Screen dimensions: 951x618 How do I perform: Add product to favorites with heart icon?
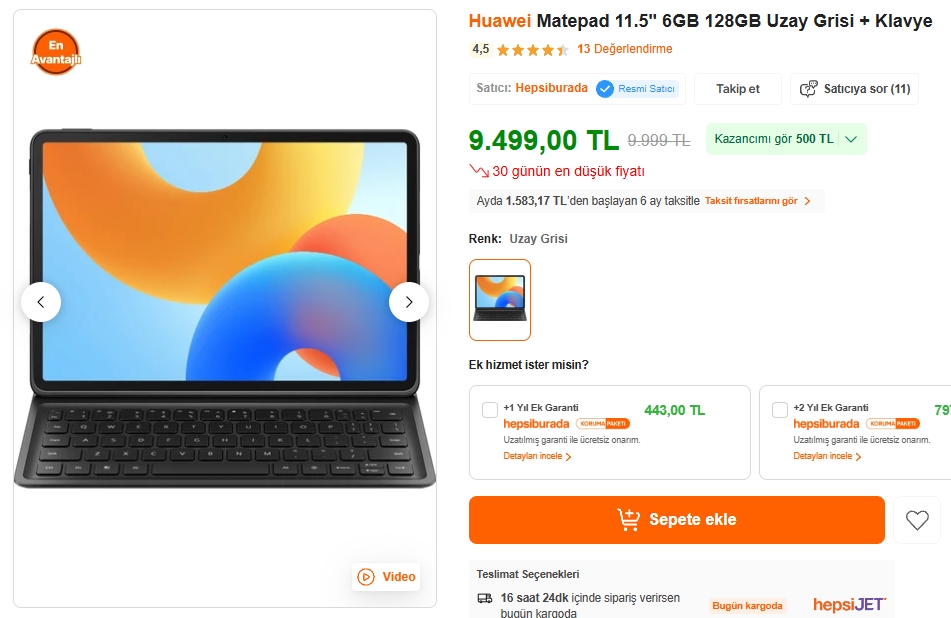pos(917,520)
